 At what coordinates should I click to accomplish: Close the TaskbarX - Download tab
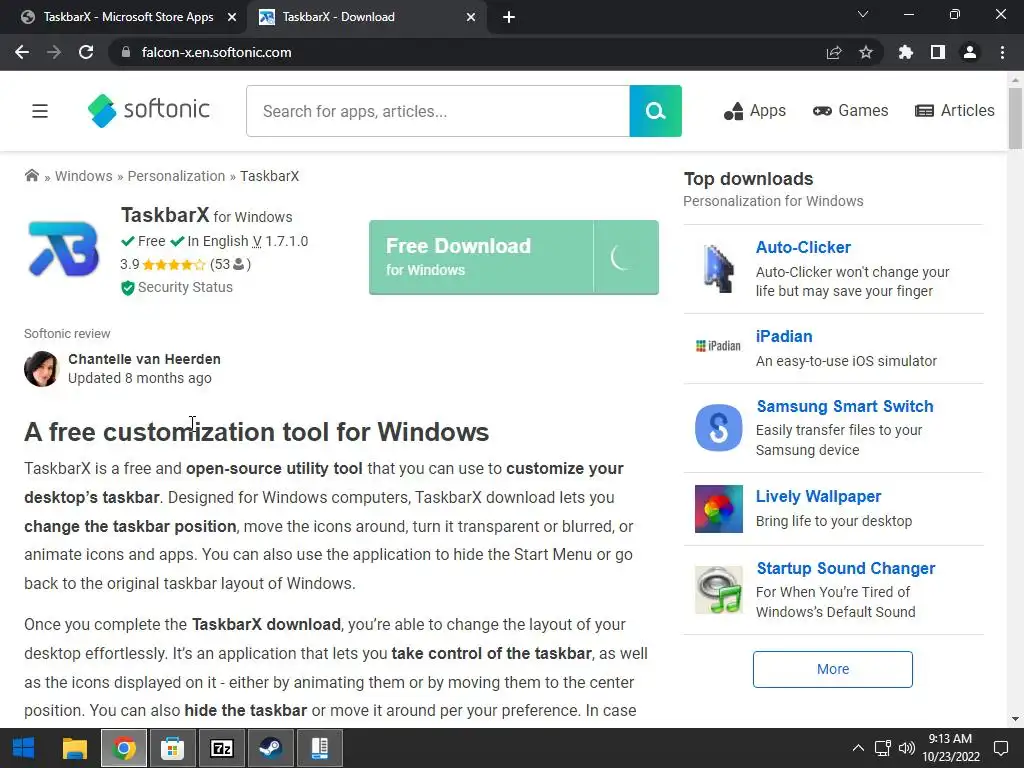click(x=471, y=17)
